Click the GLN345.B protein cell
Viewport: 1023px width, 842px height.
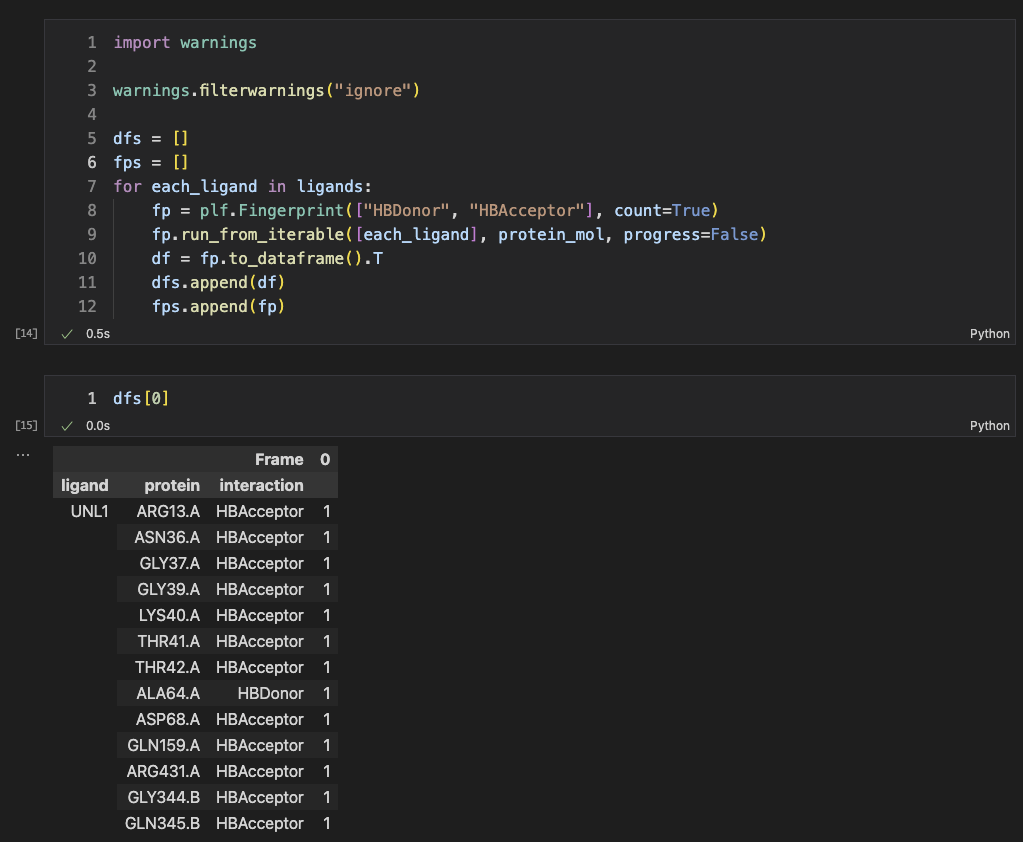pyautogui.click(x=162, y=824)
